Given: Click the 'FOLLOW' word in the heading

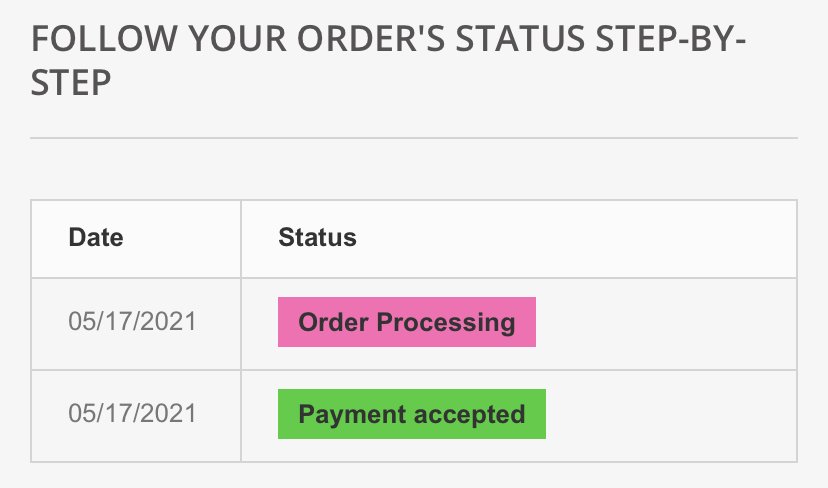Looking at the screenshot, I should coord(104,39).
